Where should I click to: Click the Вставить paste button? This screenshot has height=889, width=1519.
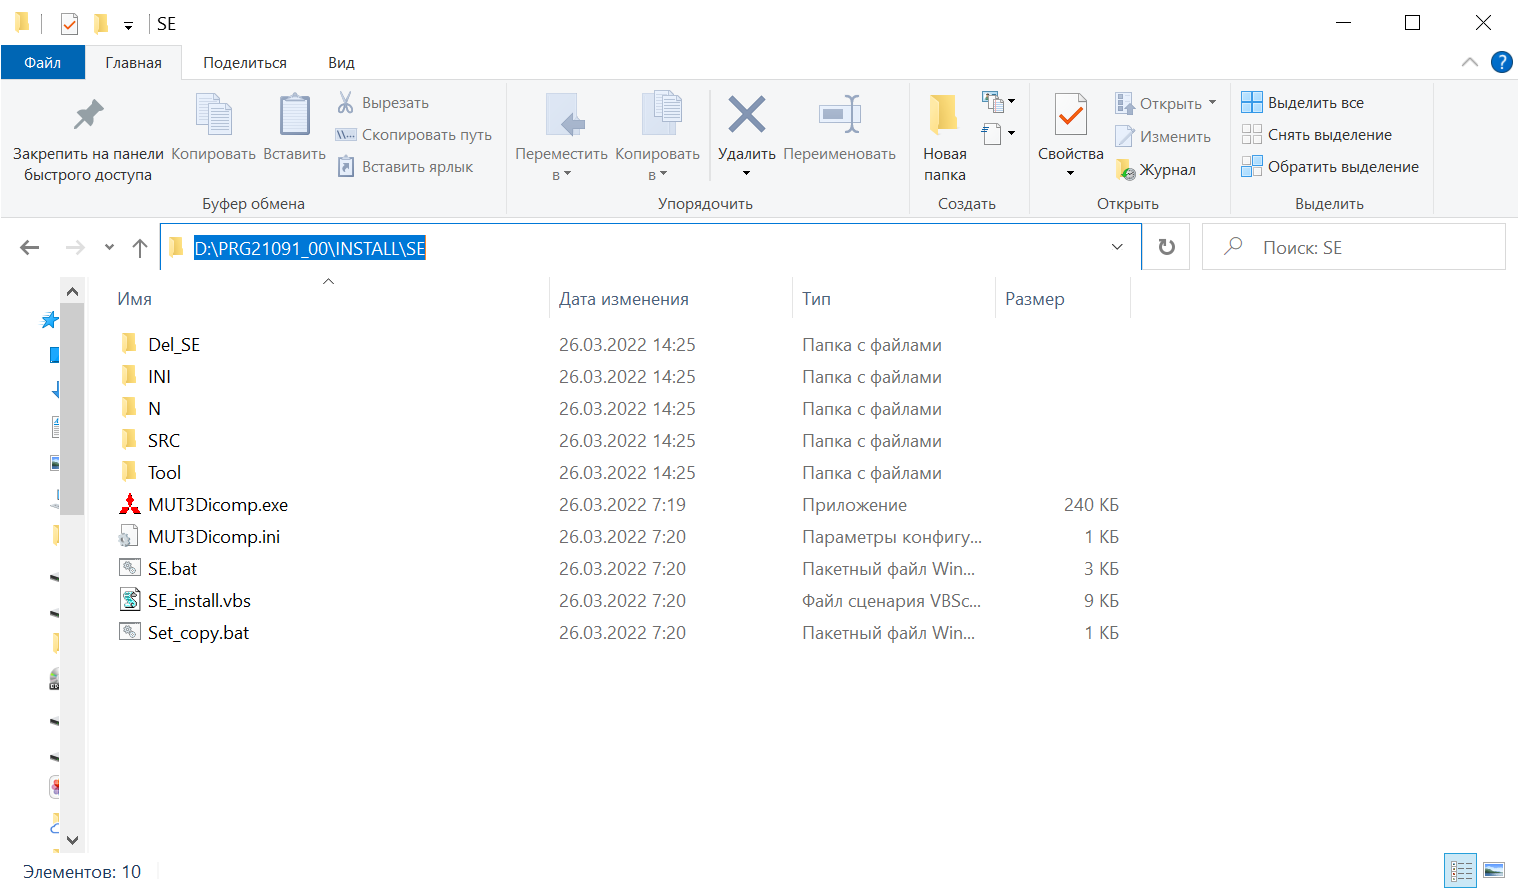tap(294, 127)
